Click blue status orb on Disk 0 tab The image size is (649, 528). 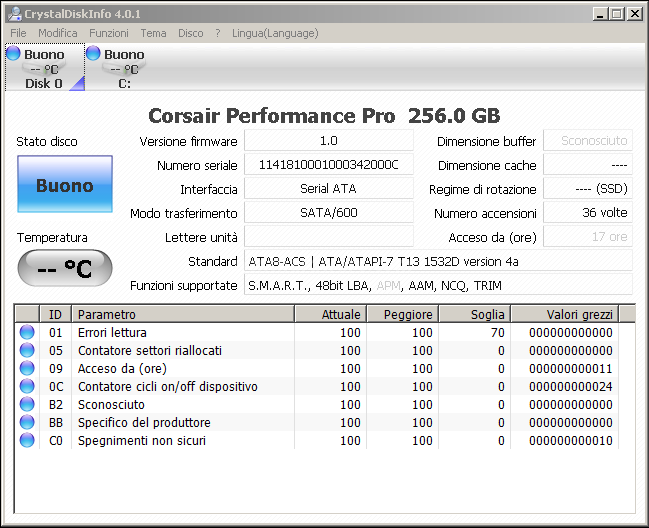point(13,53)
